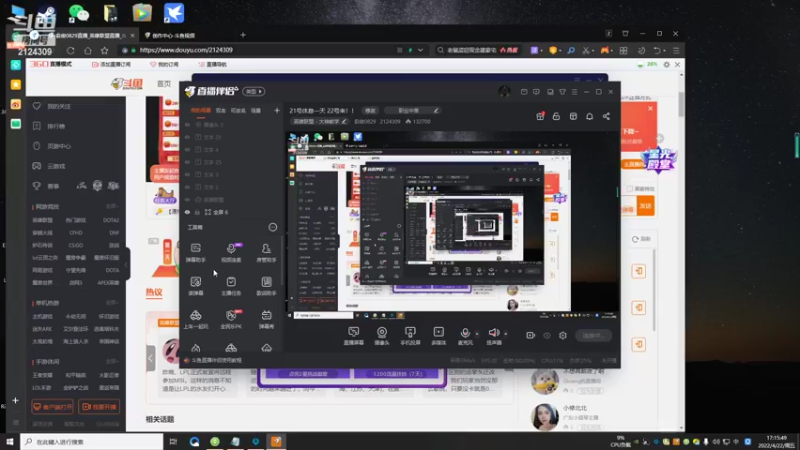Open the 主播任务 tool icon
The width and height of the screenshot is (800, 450).
click(x=231, y=286)
